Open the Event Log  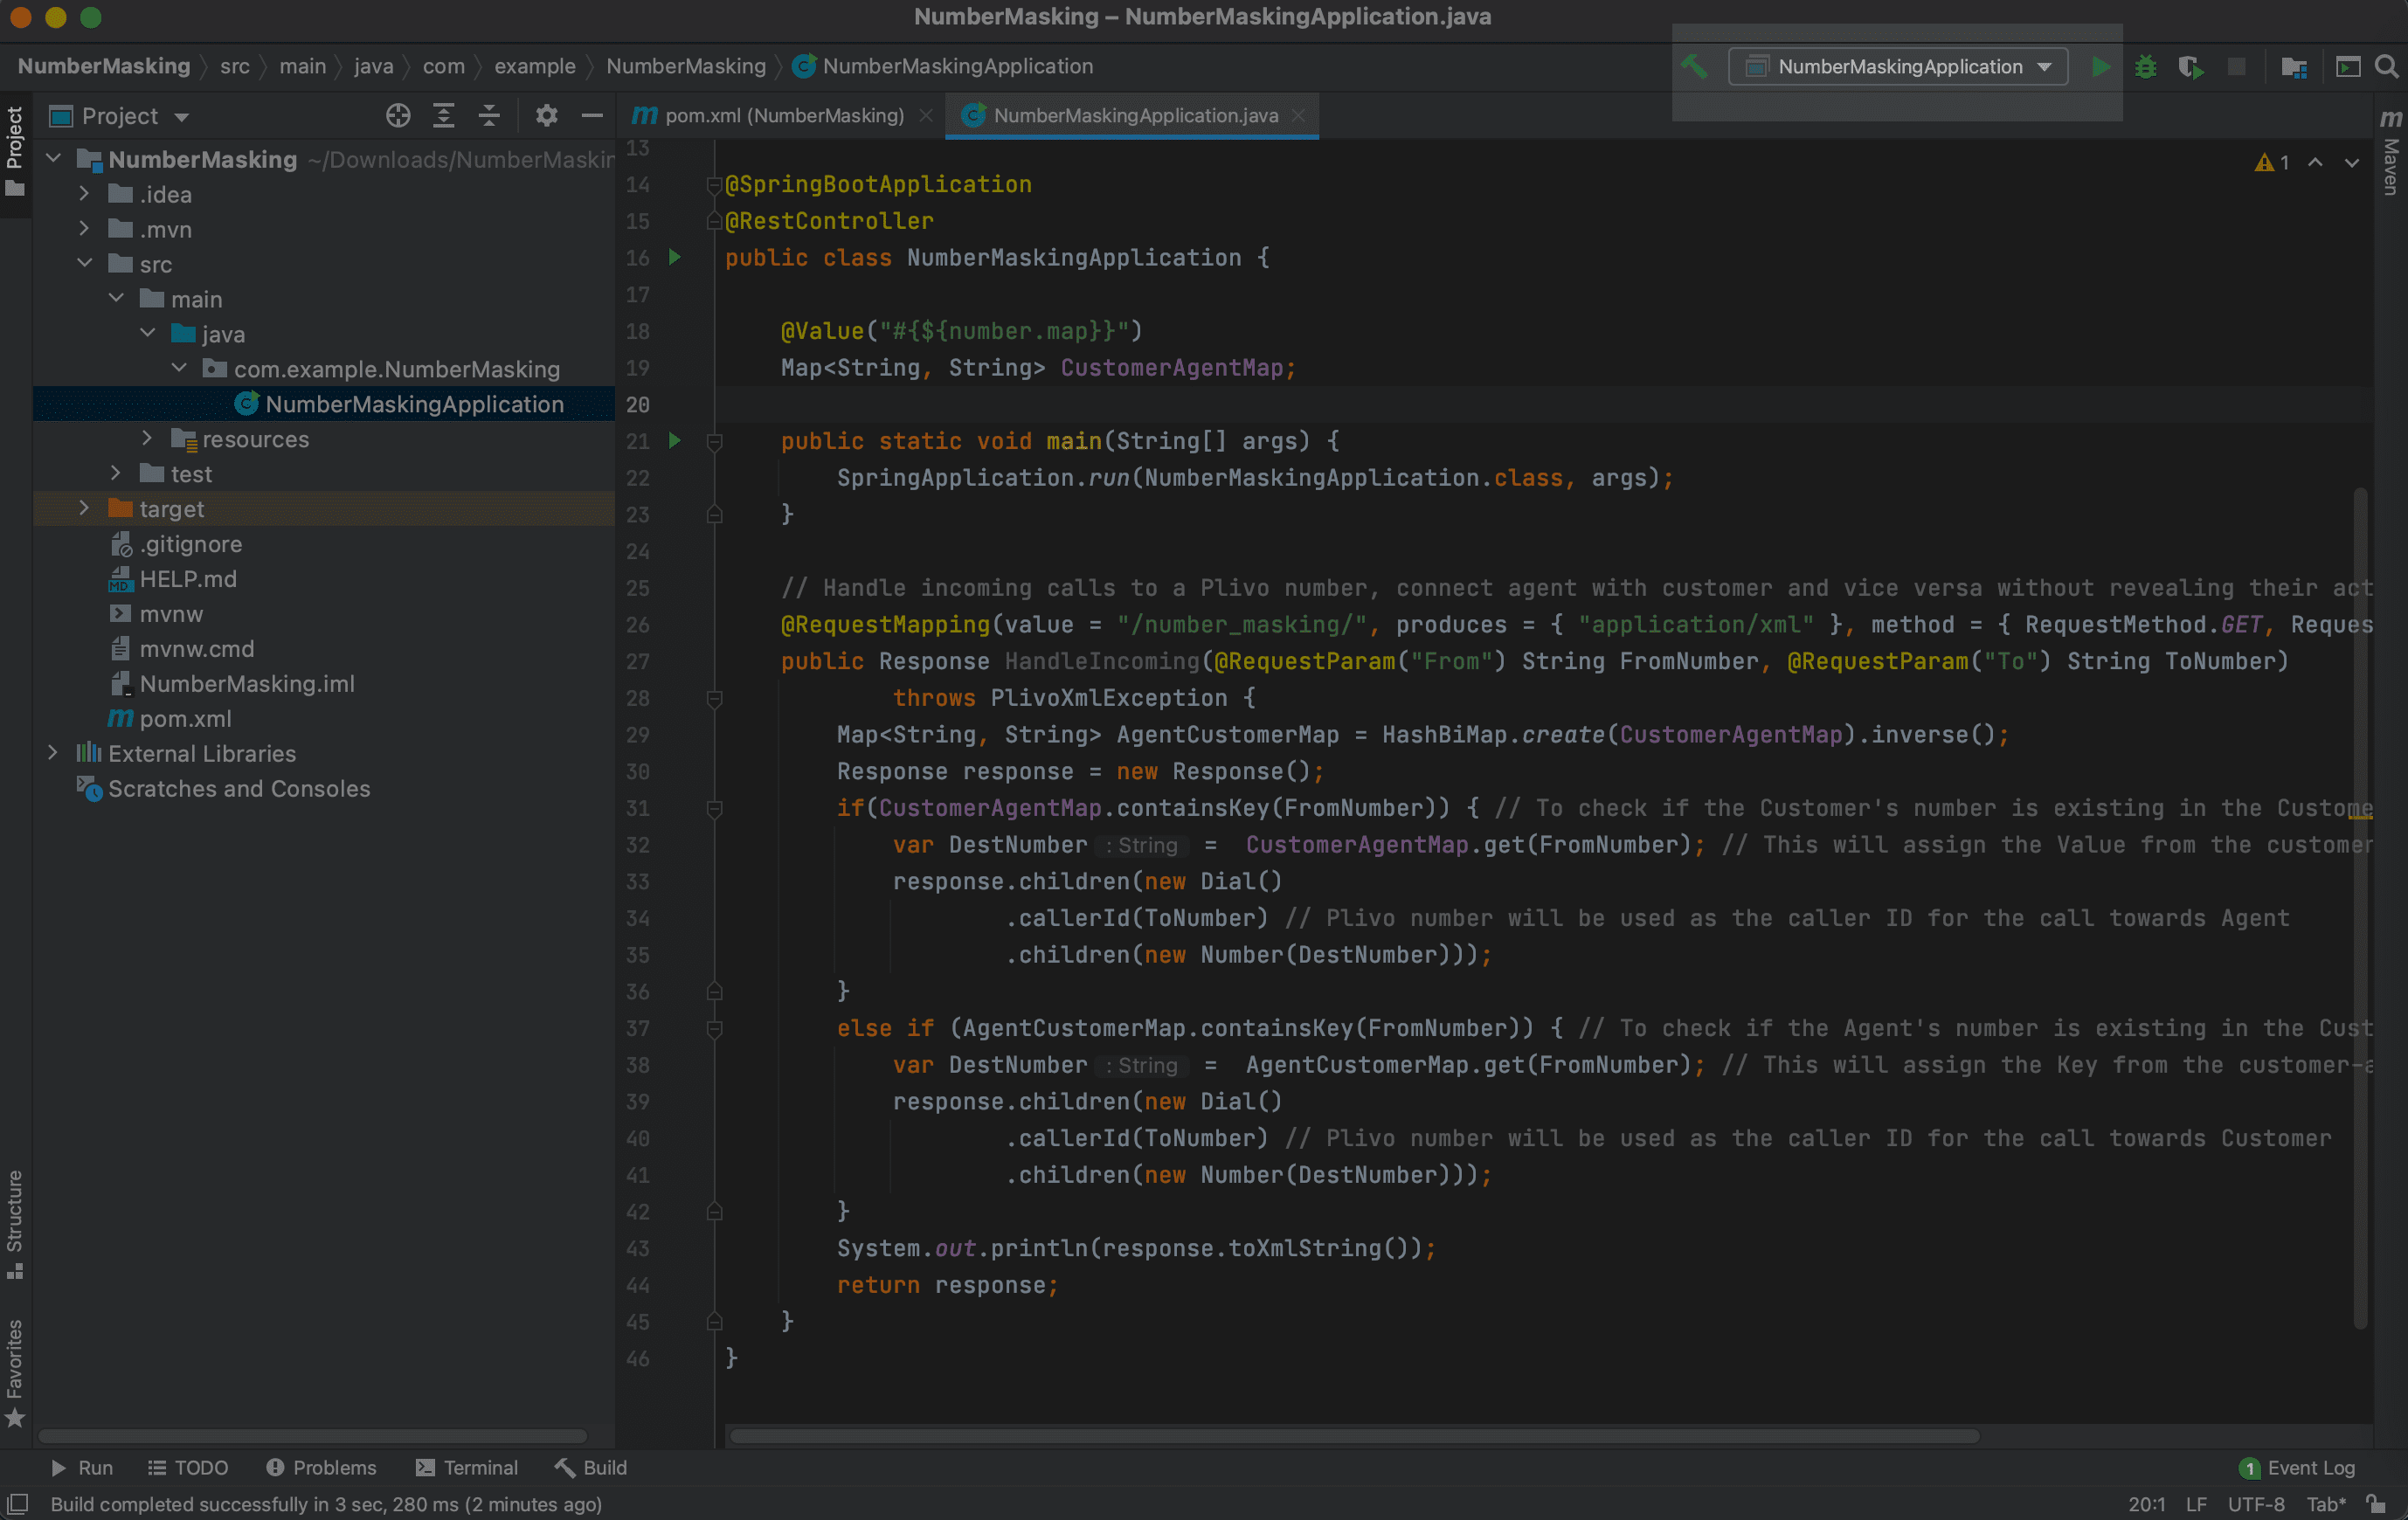coord(2298,1467)
